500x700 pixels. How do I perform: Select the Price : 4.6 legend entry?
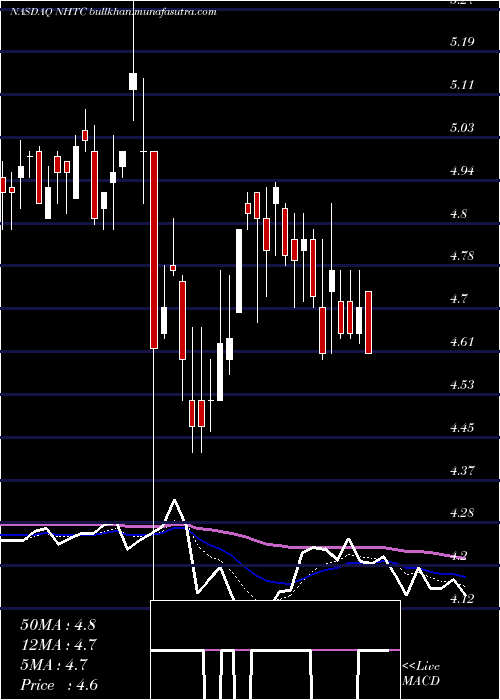point(59,685)
